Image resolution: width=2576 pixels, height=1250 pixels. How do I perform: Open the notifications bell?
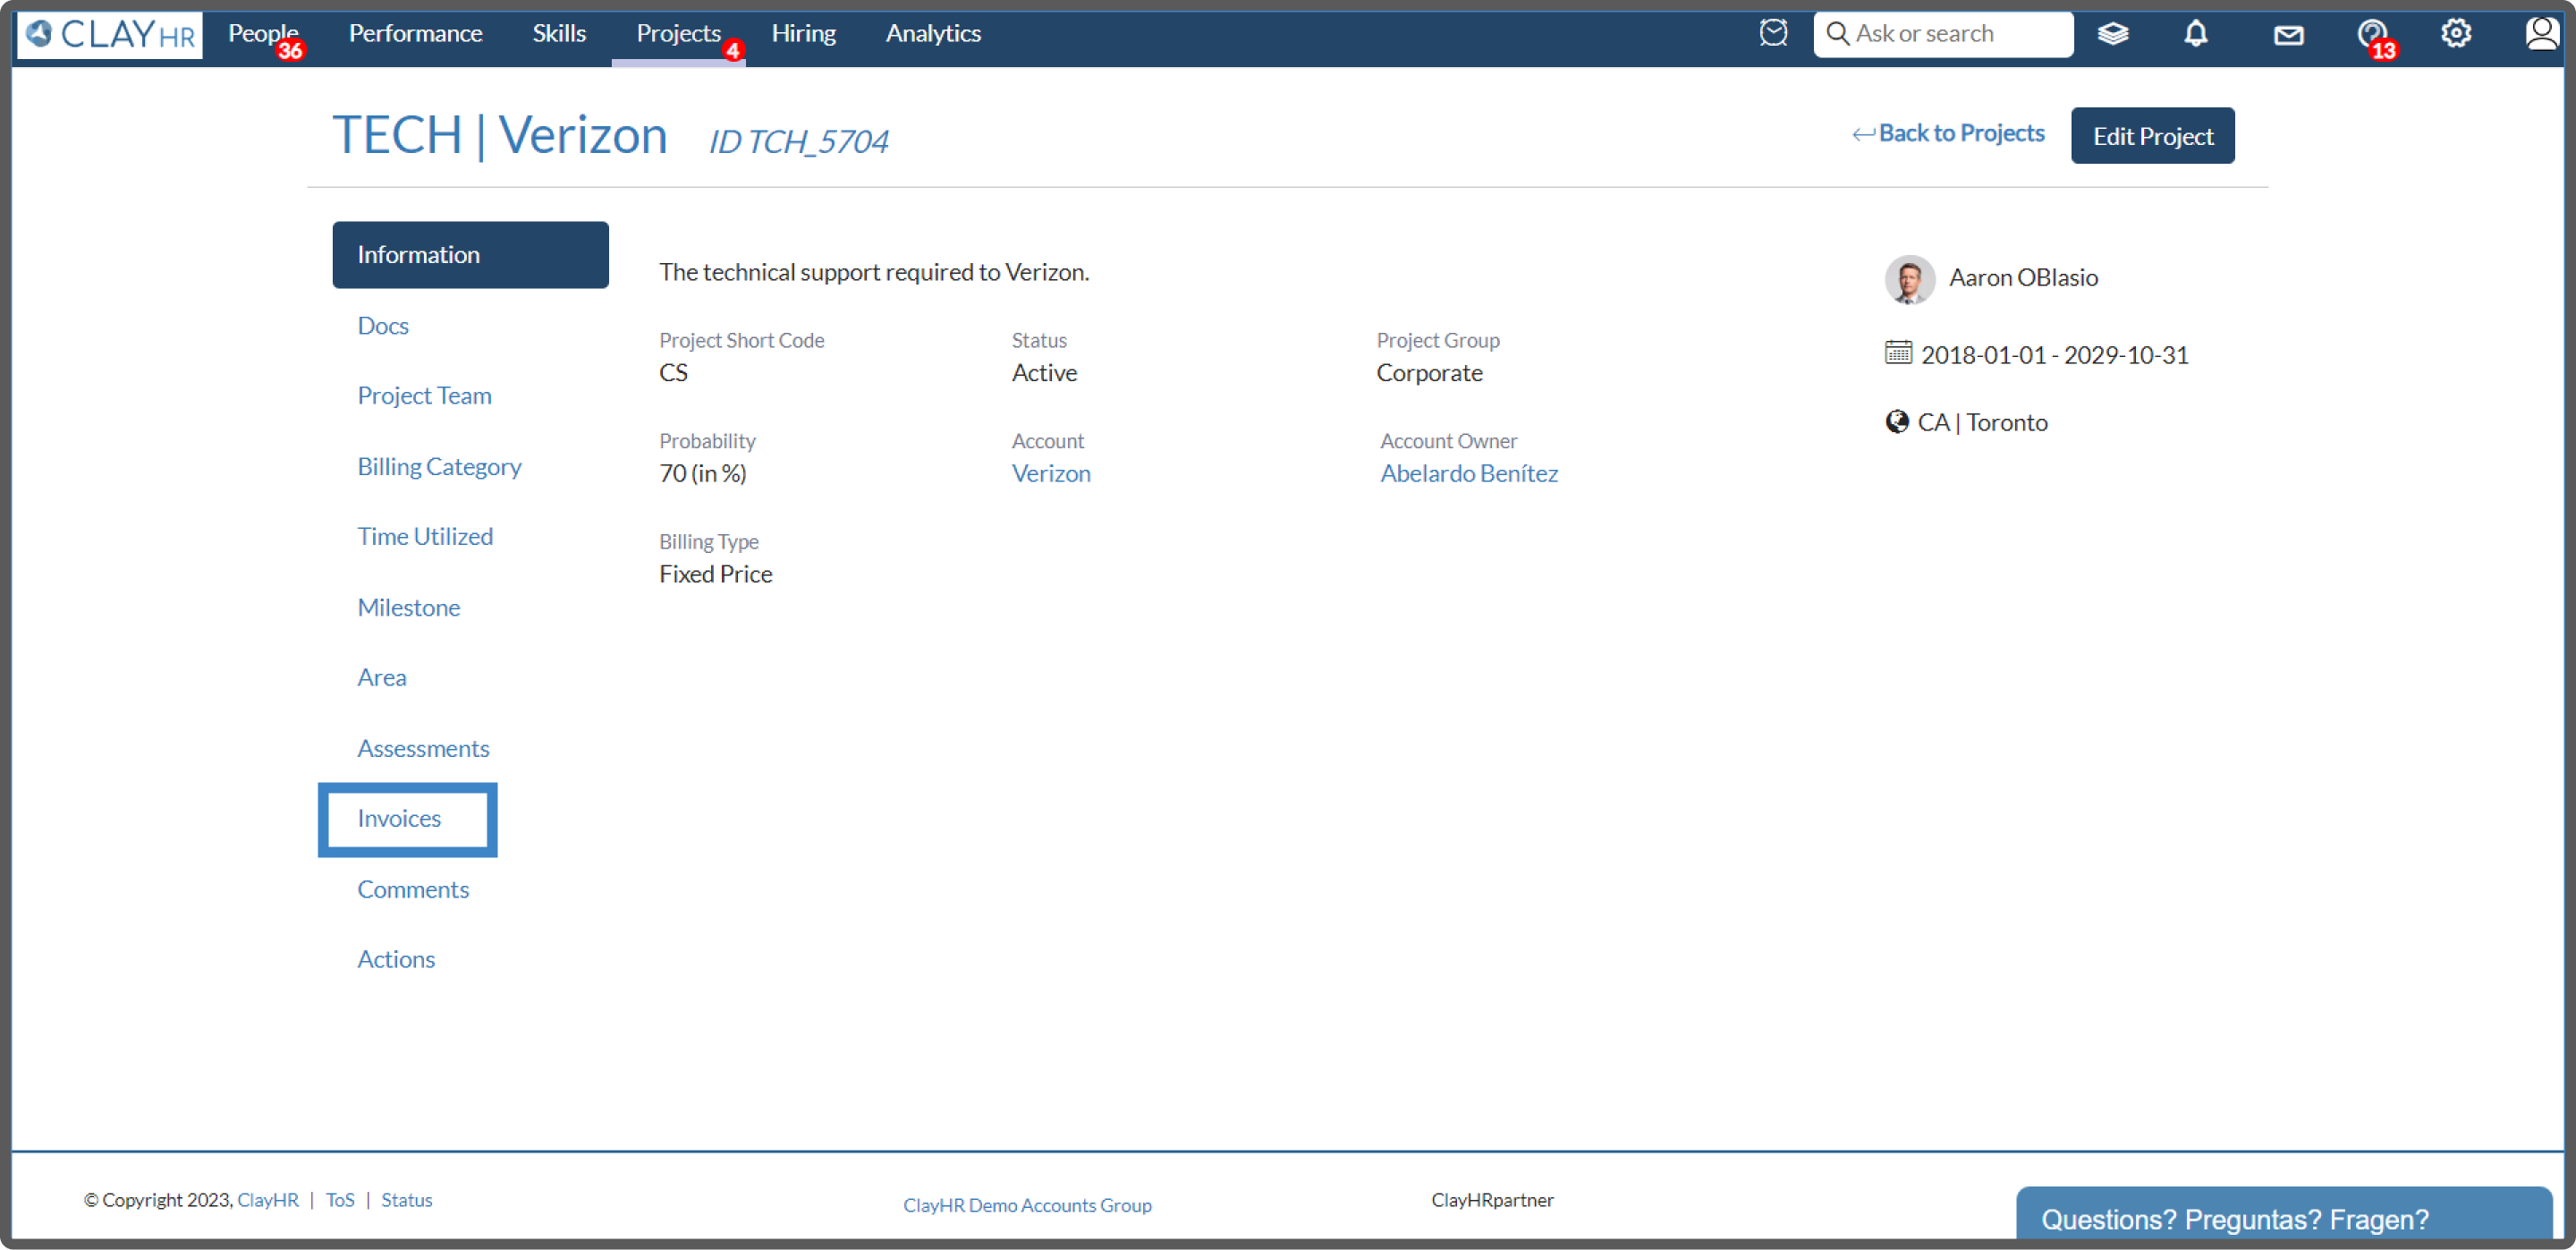2196,34
